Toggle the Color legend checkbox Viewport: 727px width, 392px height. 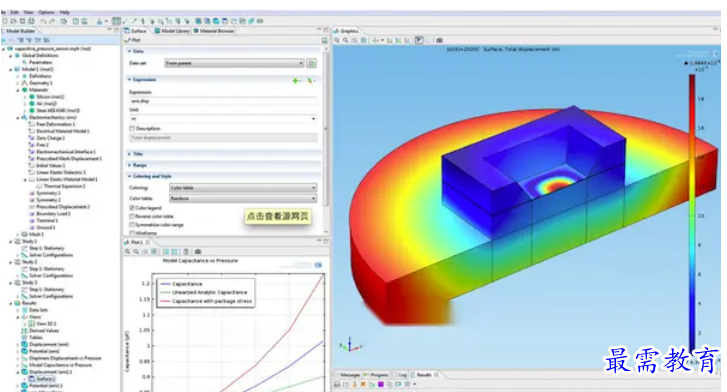[132, 208]
